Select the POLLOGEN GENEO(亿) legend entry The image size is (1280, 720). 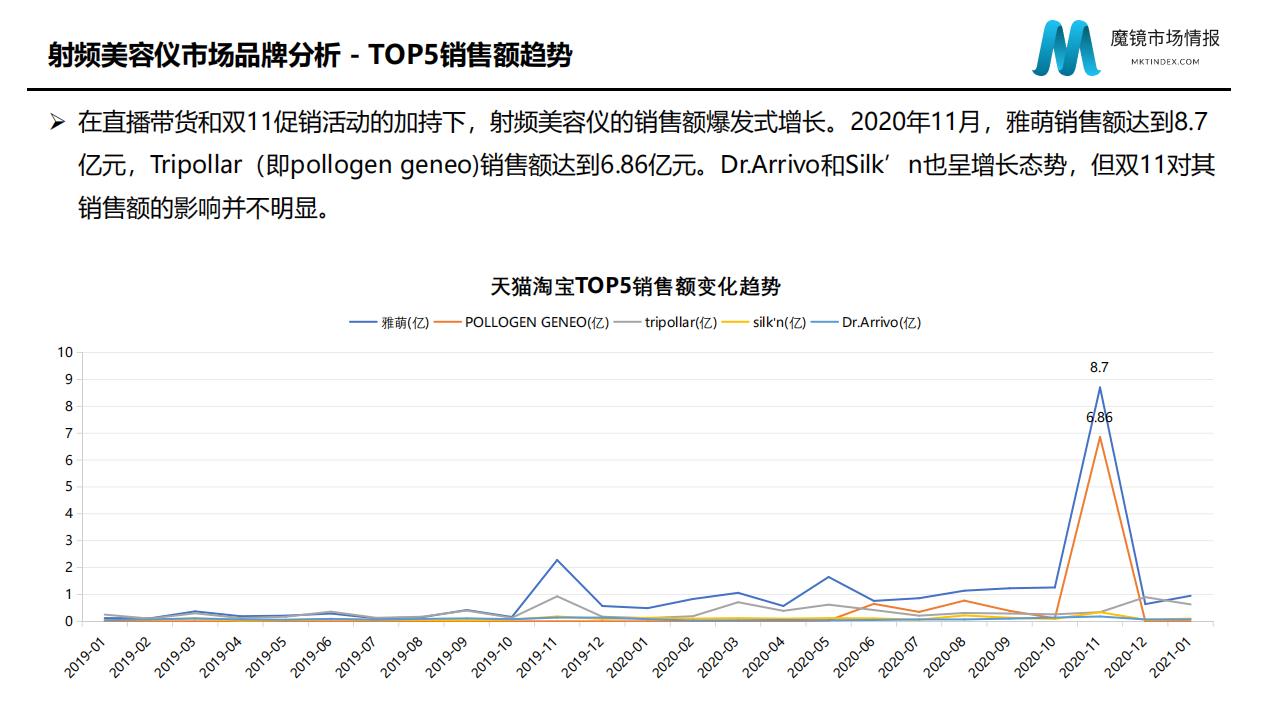[x=523, y=322]
